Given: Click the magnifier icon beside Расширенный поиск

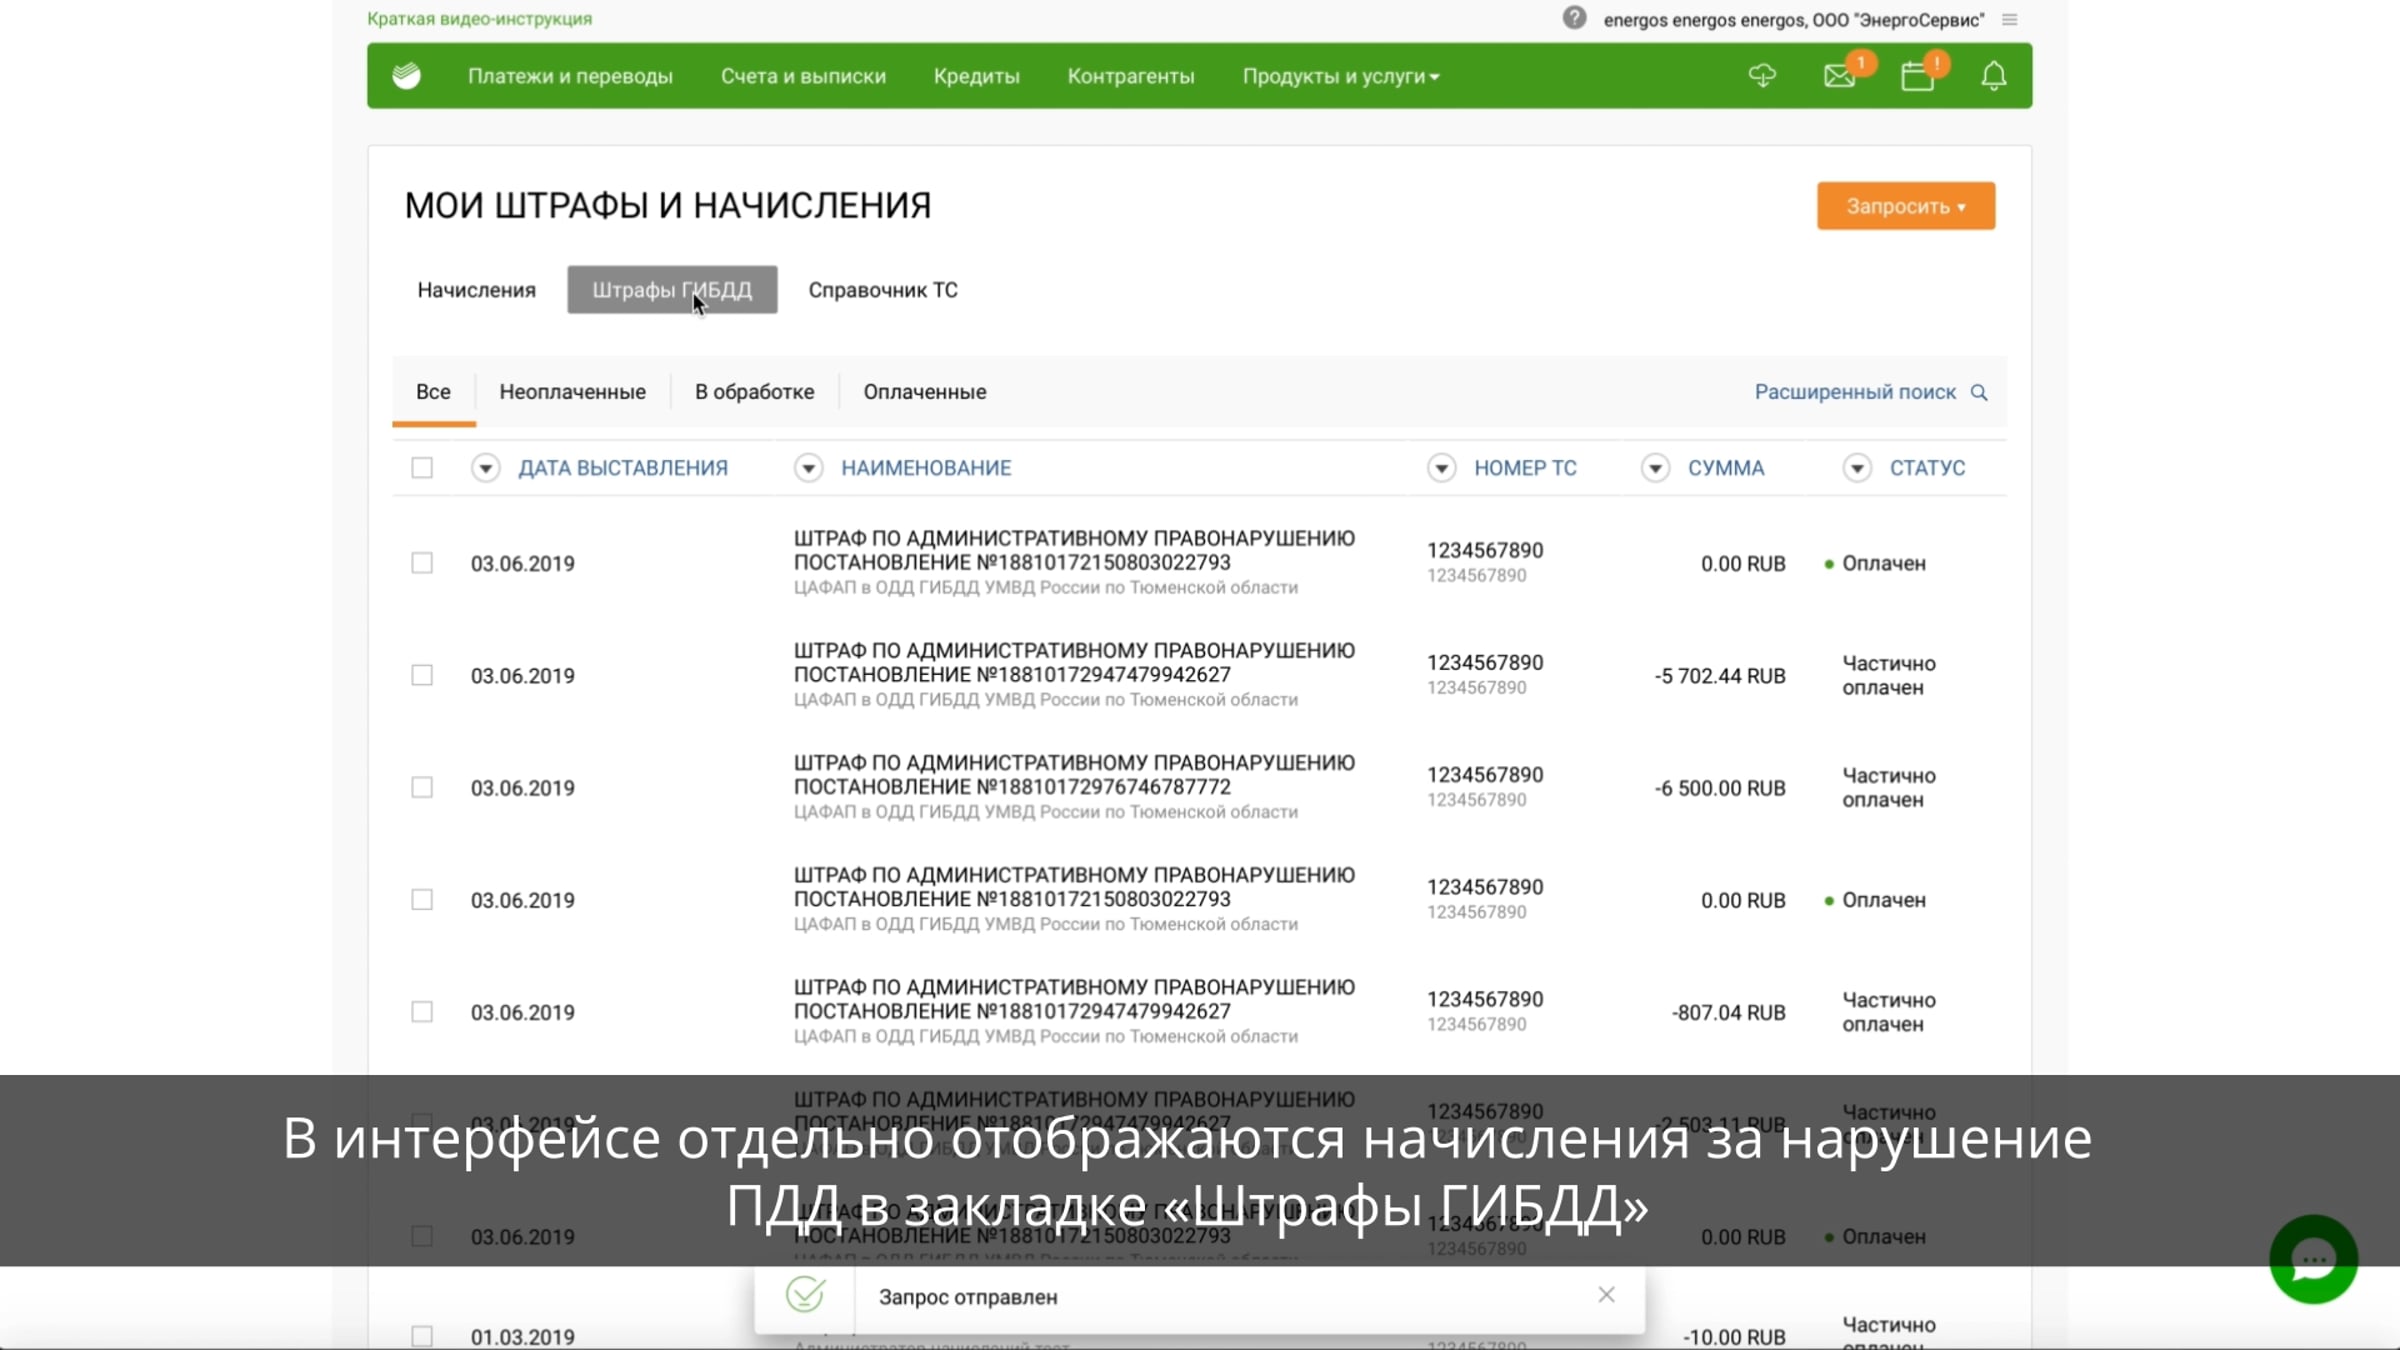Looking at the screenshot, I should [x=1979, y=392].
